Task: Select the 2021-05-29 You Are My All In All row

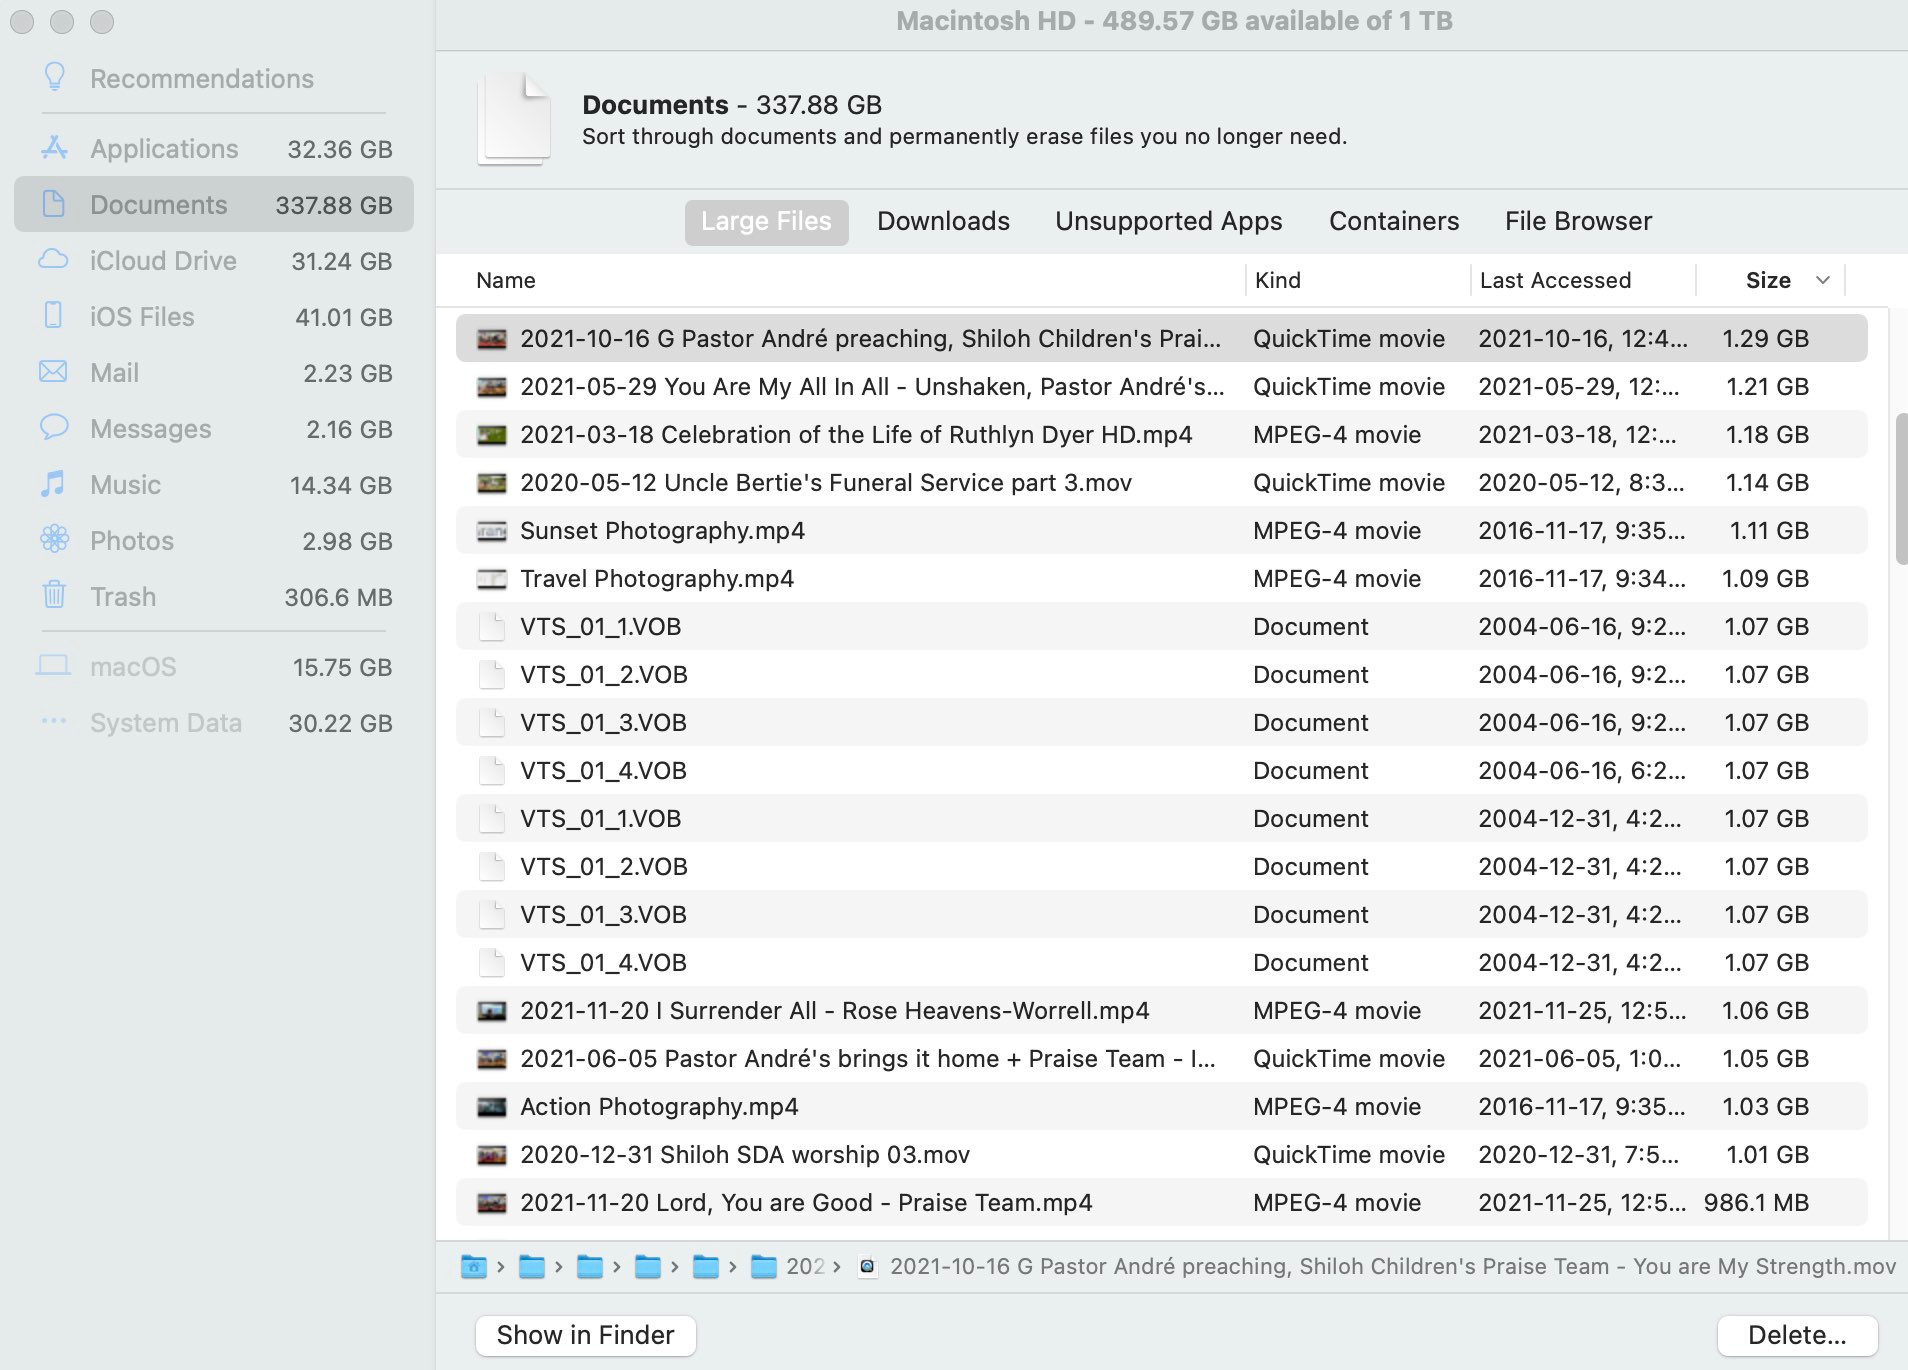Action: [1161, 386]
